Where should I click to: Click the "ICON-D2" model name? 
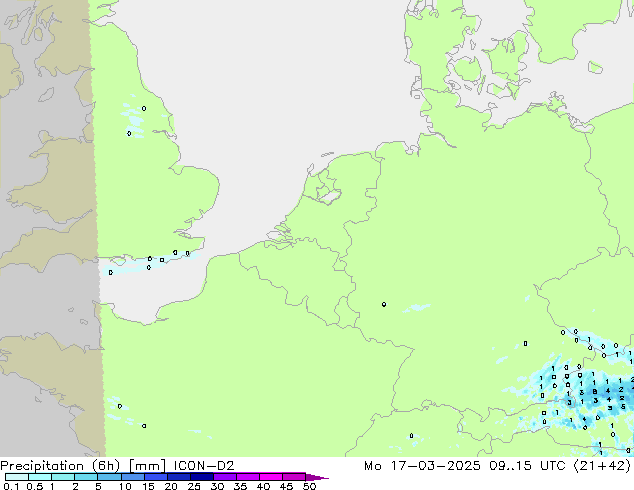pyautogui.click(x=204, y=466)
